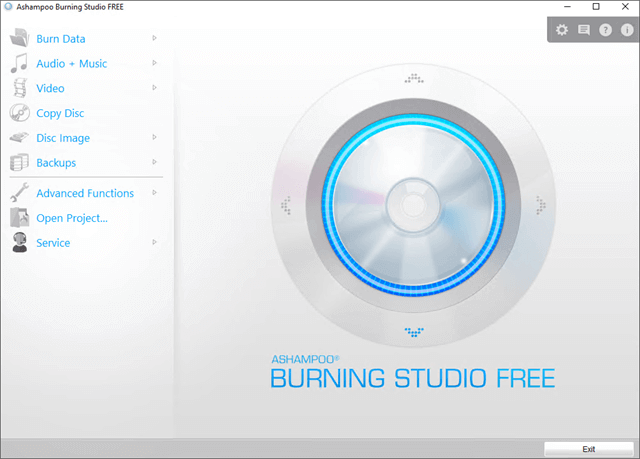Open the Disc Image menu entry

(x=63, y=138)
